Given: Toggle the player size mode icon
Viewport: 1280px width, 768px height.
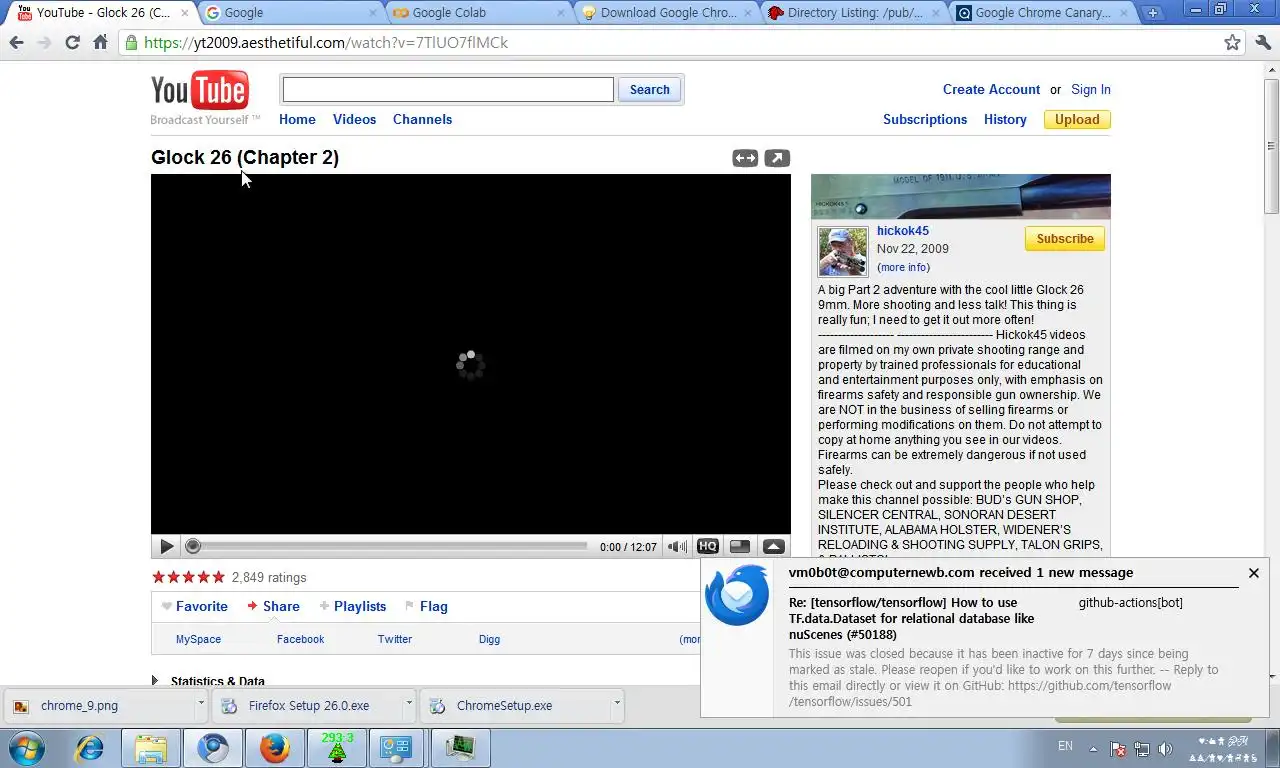Looking at the screenshot, I should click(x=740, y=546).
